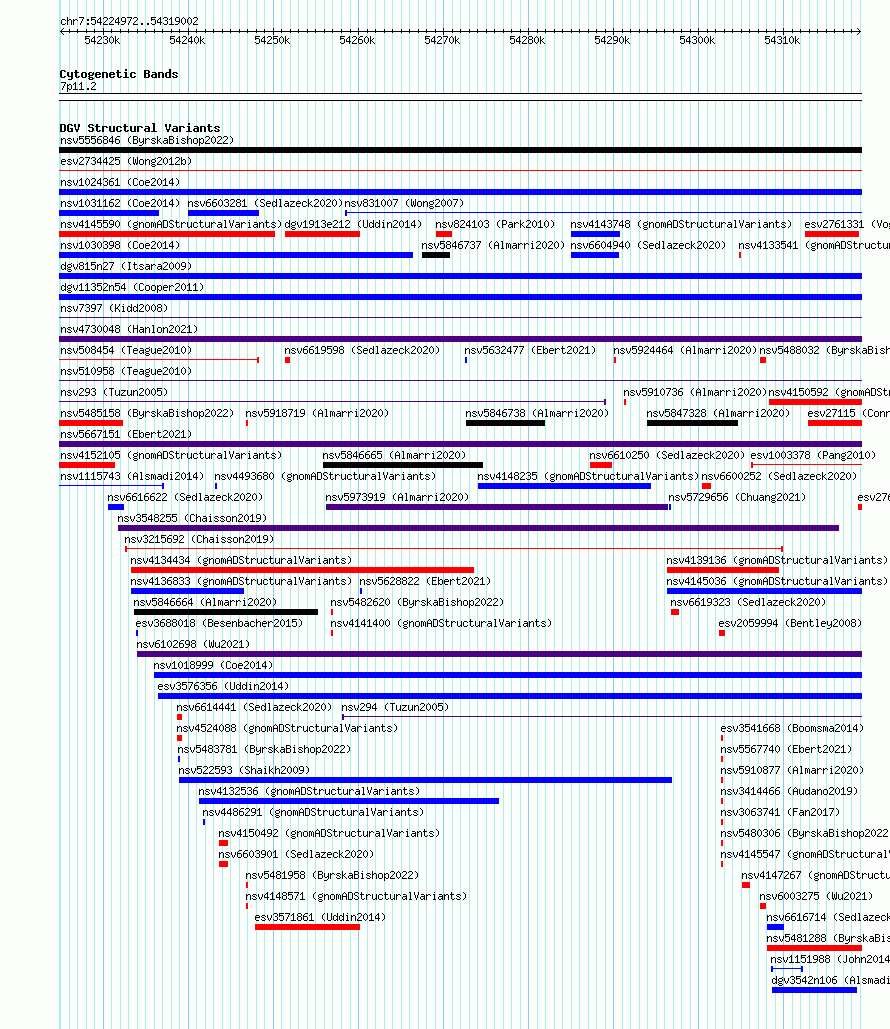
Task: Open esv3576356 (Uddin2014) variant
Action: click(223, 686)
